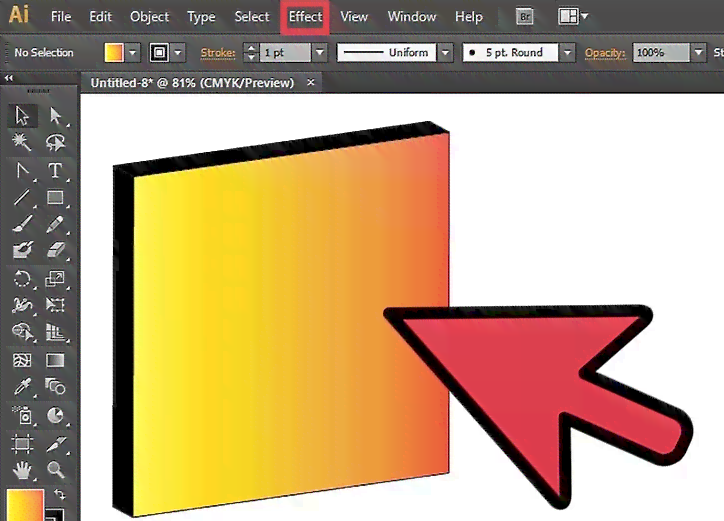
Task: Expand the stroke color dropdown arrow
Action: click(x=178, y=53)
